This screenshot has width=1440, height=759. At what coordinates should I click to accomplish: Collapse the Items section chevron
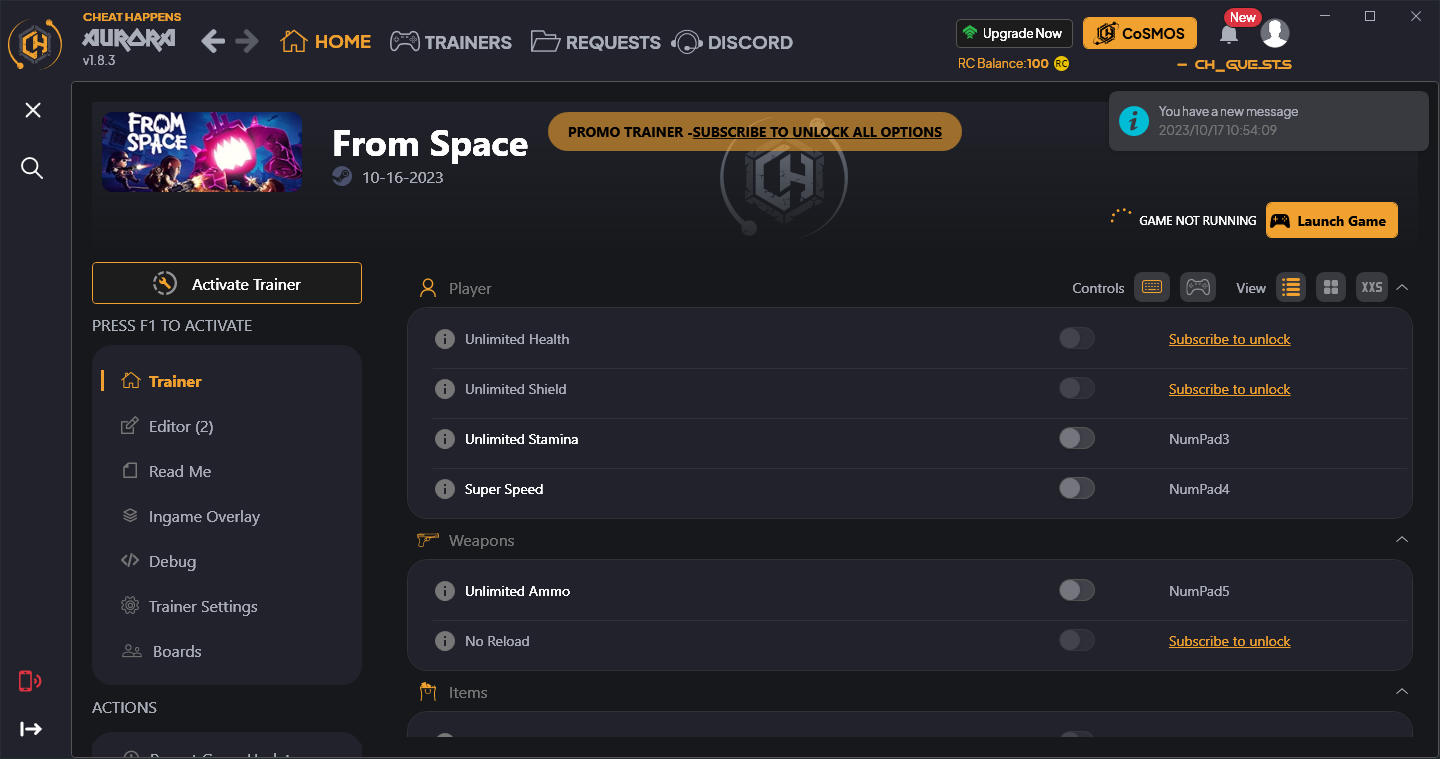[1402, 691]
